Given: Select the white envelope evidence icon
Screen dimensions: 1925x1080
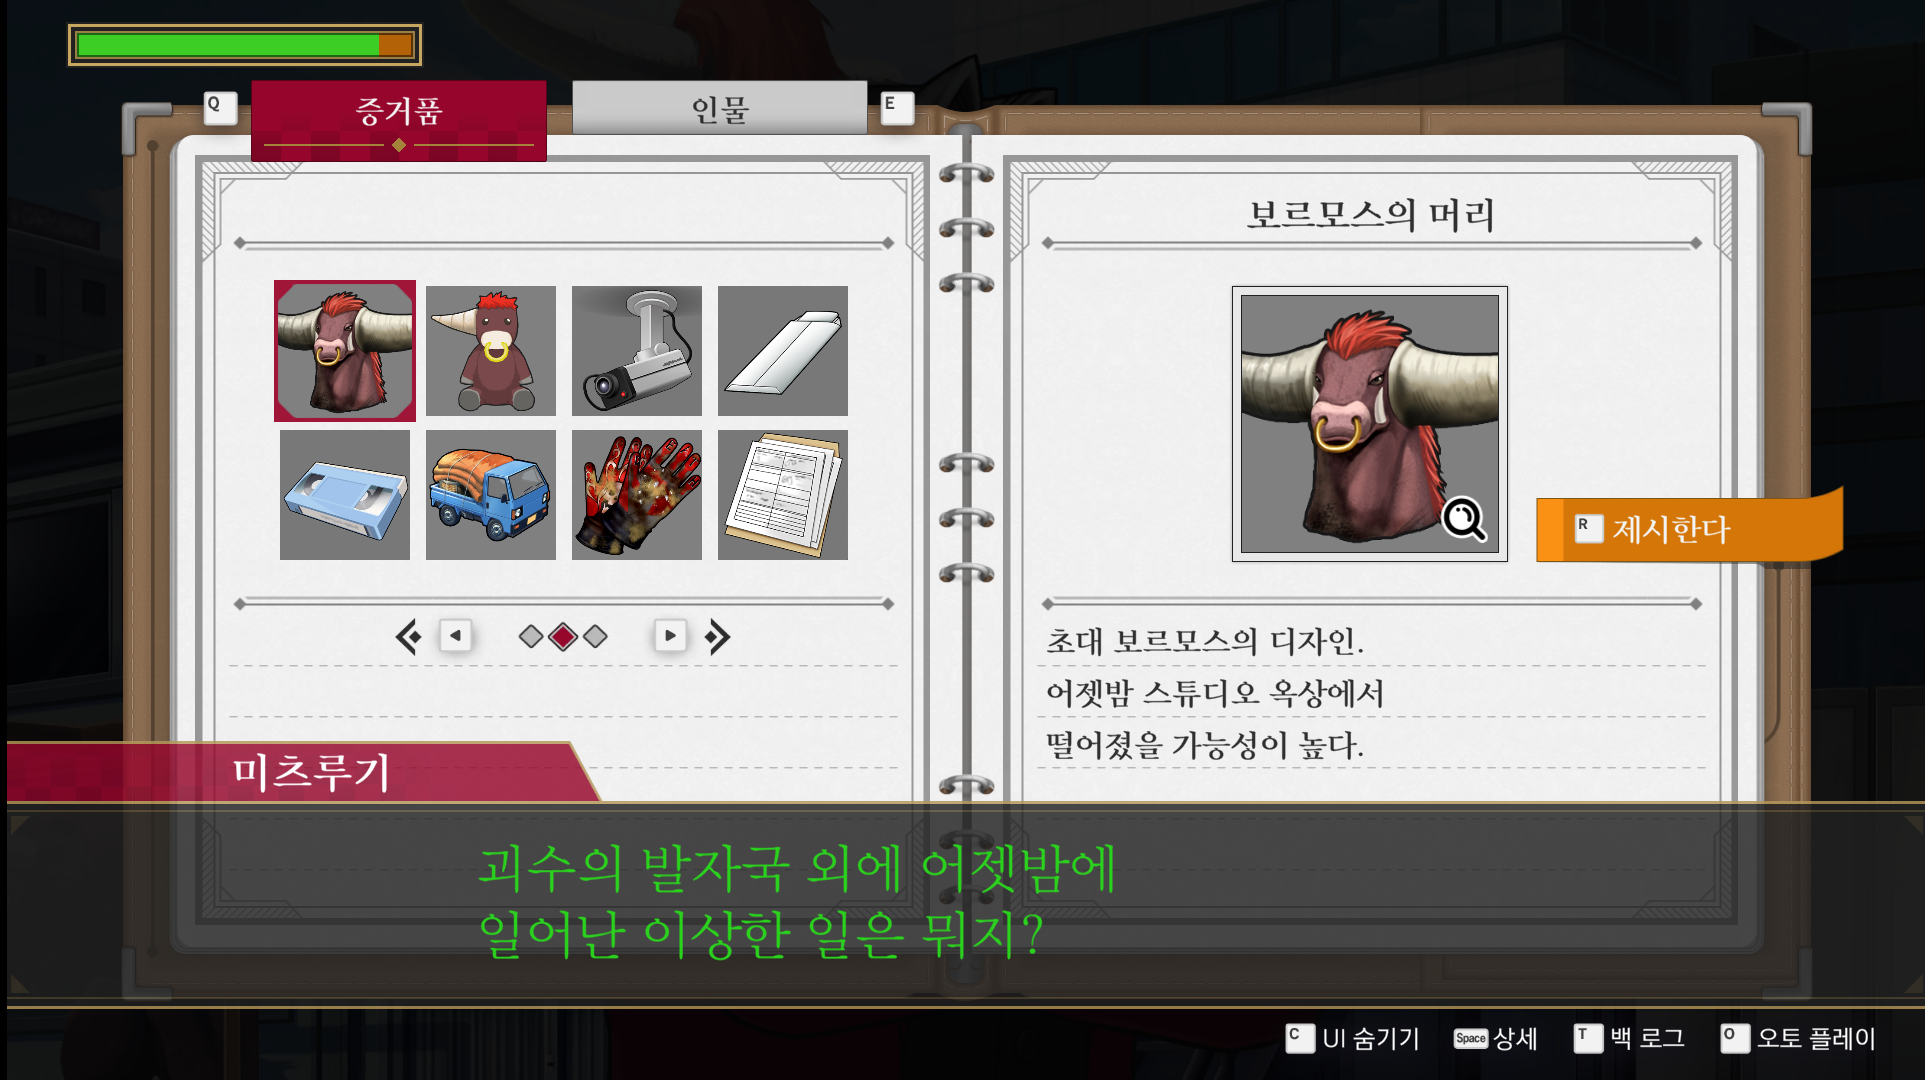Looking at the screenshot, I should click(783, 351).
